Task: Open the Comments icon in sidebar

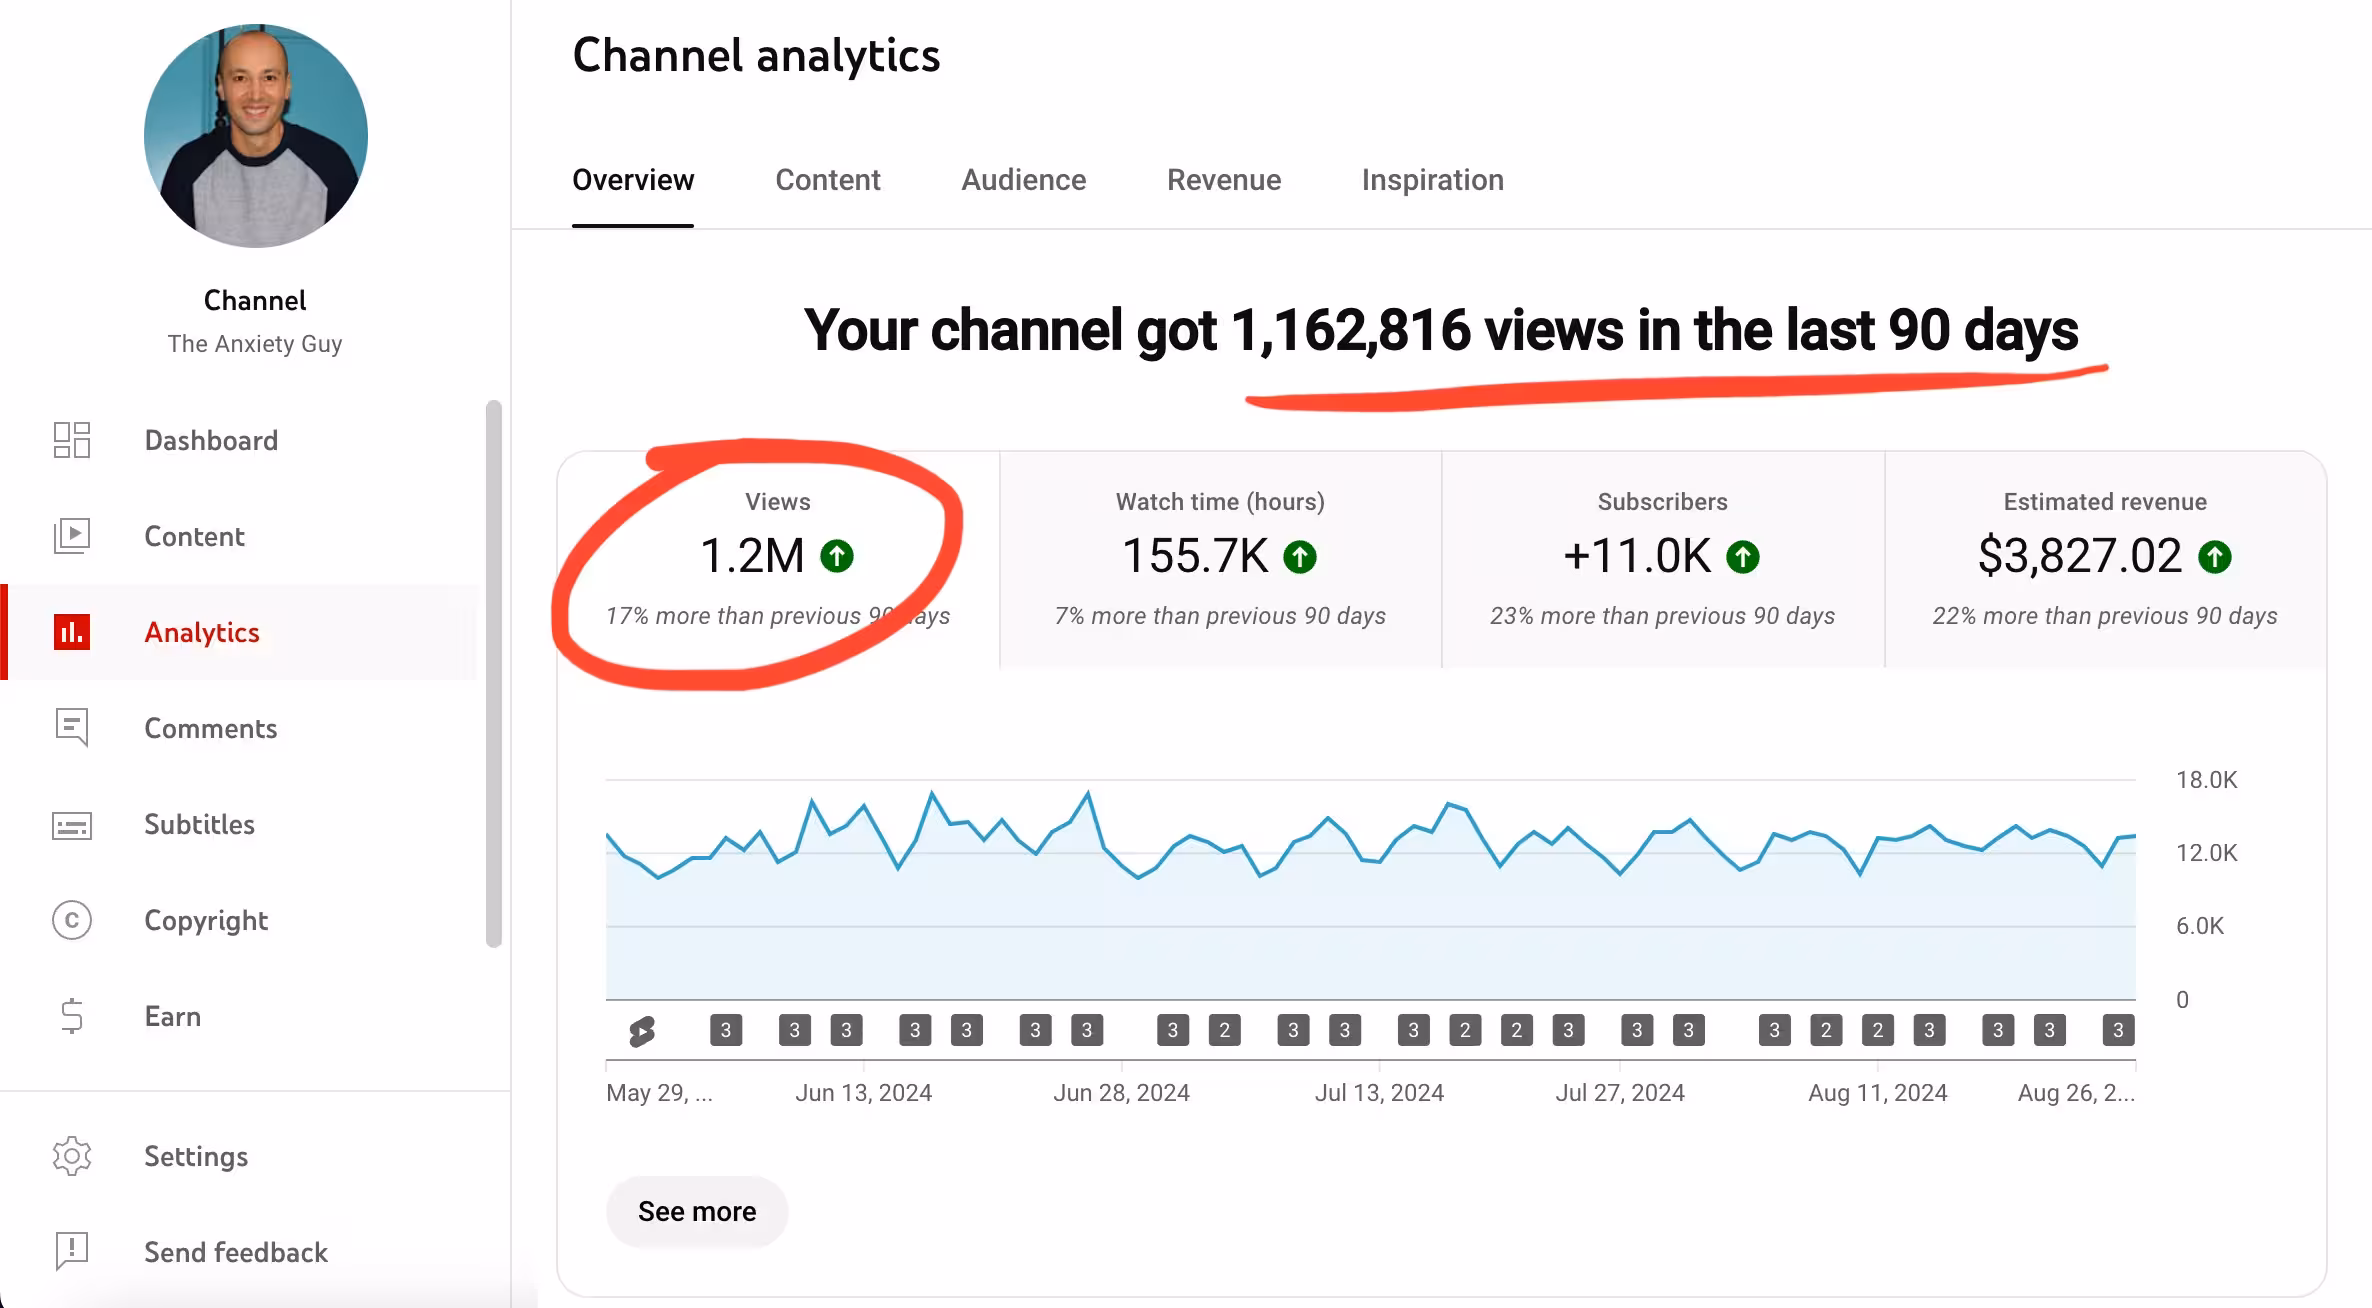Action: pos(72,728)
